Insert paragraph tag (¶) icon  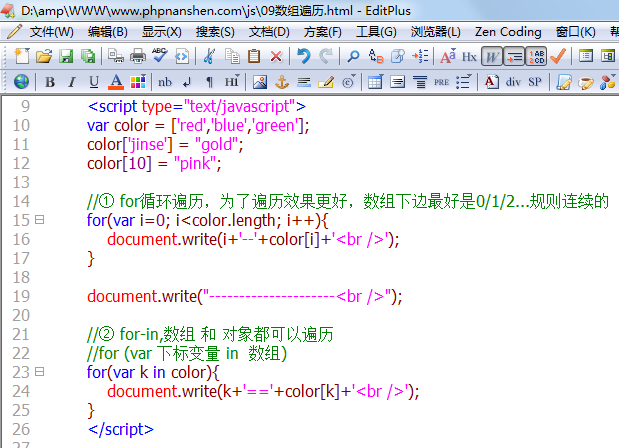pos(209,82)
